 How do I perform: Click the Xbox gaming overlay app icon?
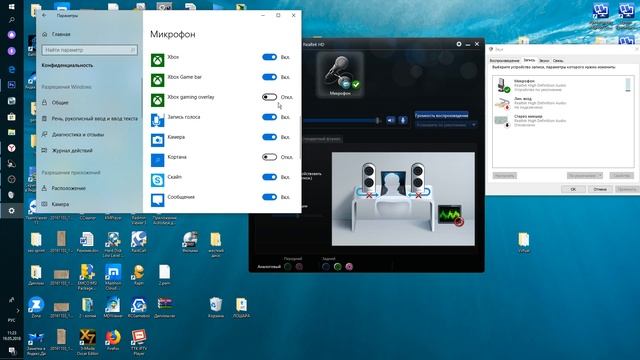coord(158,100)
